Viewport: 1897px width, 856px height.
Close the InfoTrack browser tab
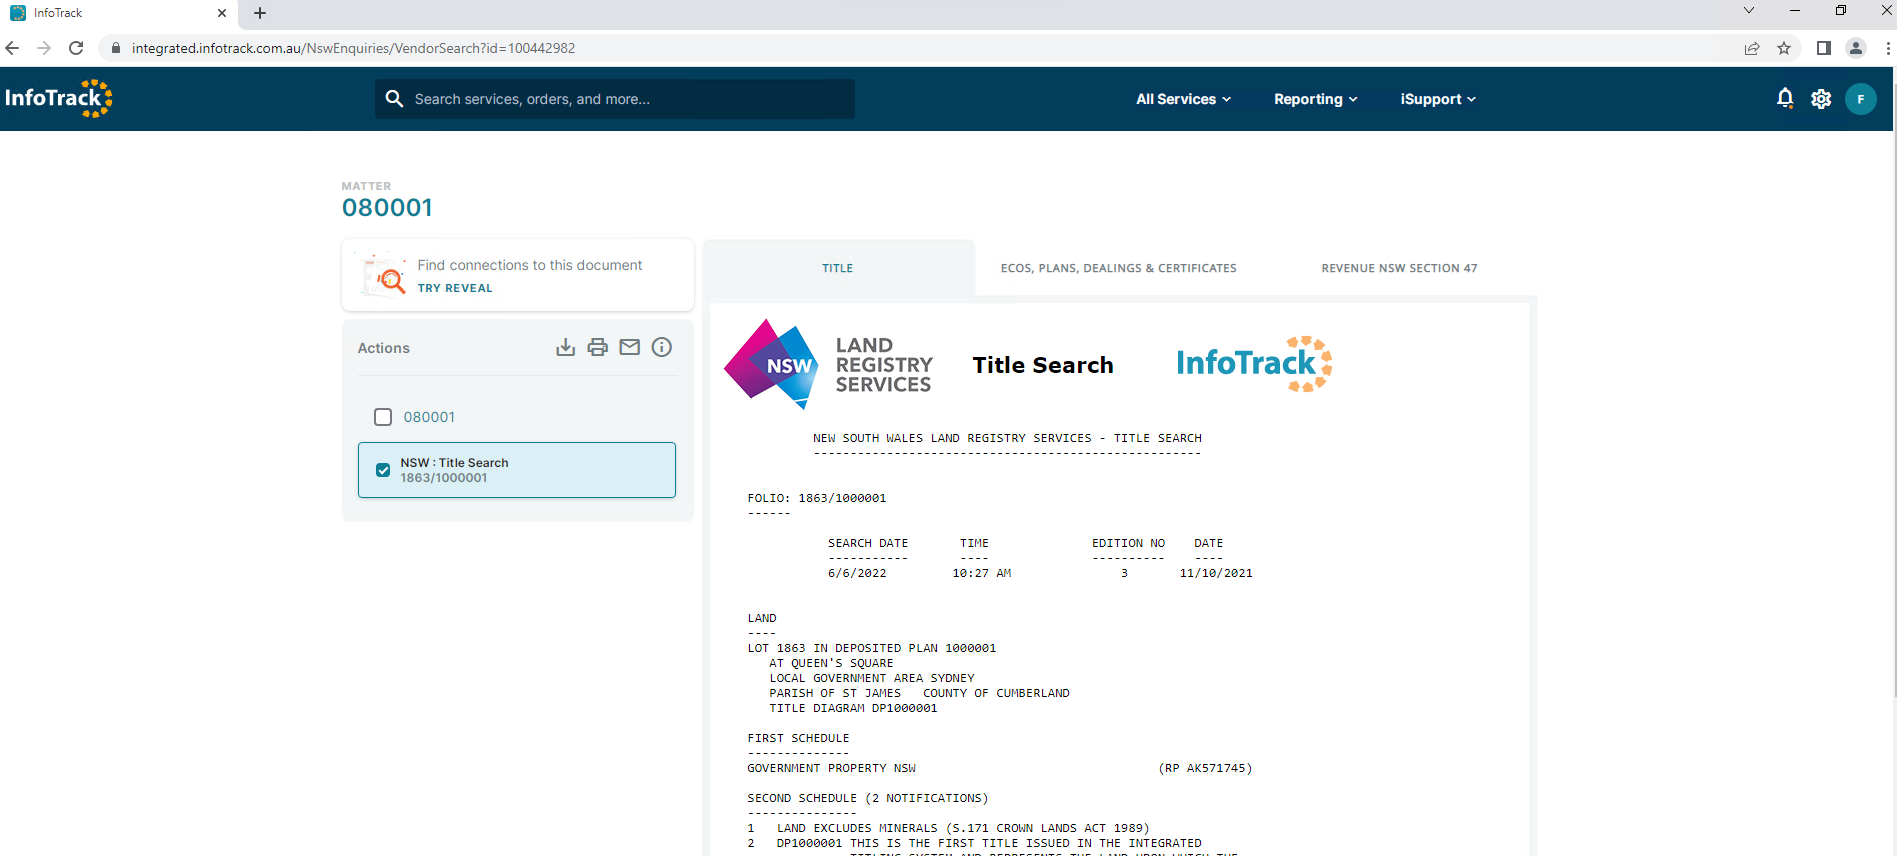click(x=222, y=13)
